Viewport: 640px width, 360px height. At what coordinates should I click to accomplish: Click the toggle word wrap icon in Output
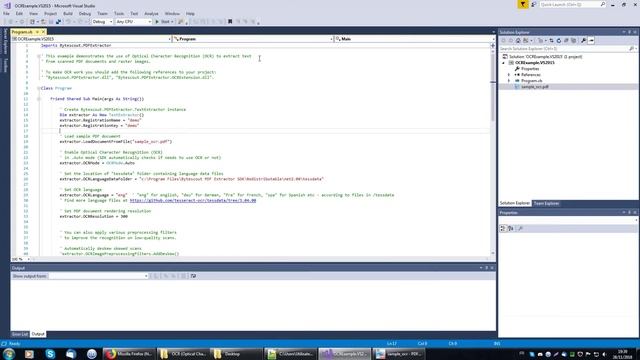tap(193, 276)
